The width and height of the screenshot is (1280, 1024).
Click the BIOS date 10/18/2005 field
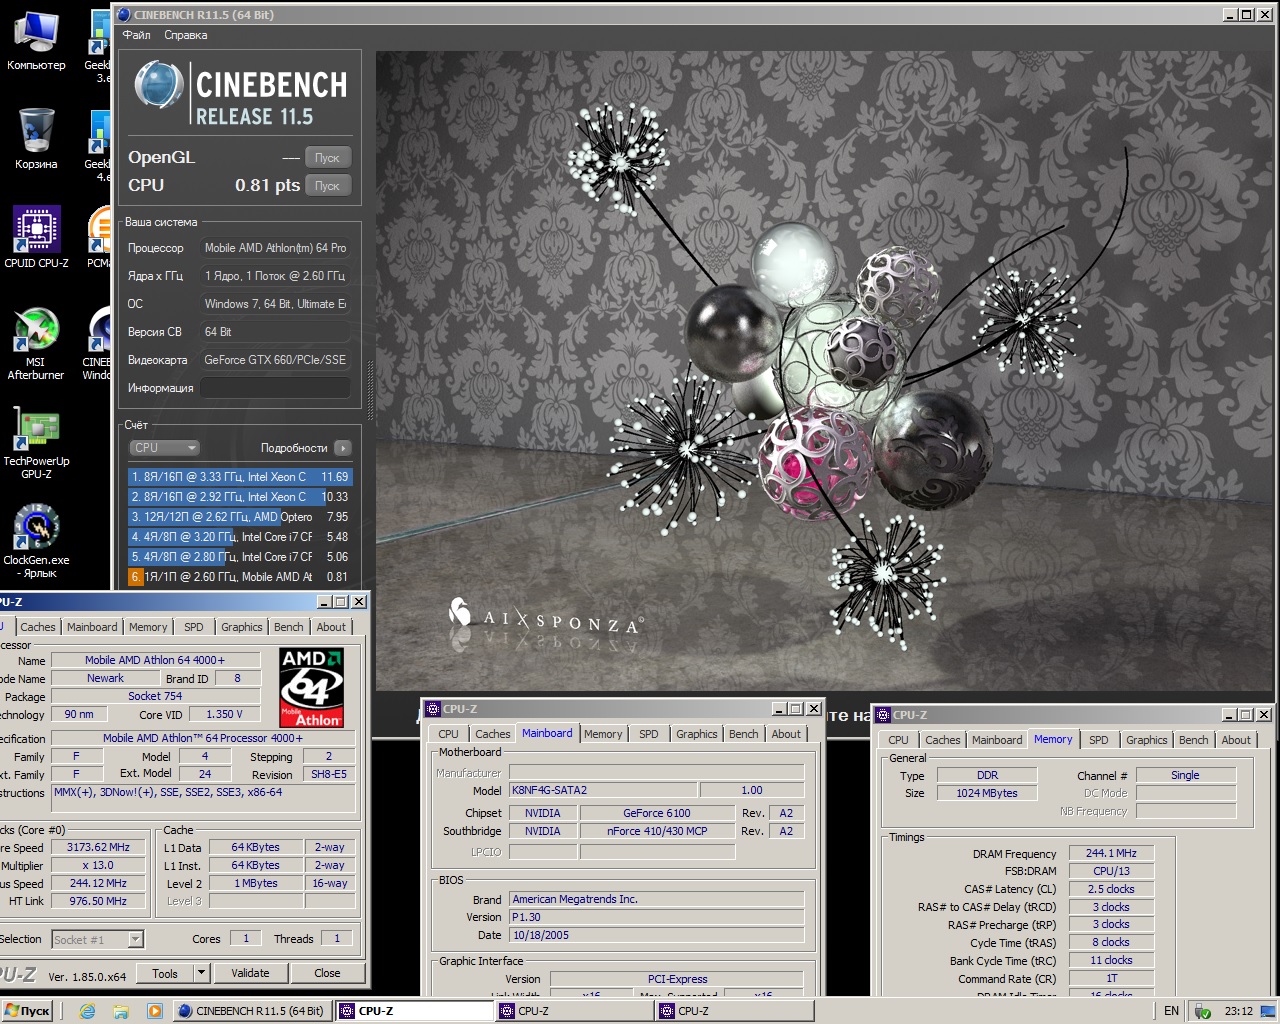point(657,935)
